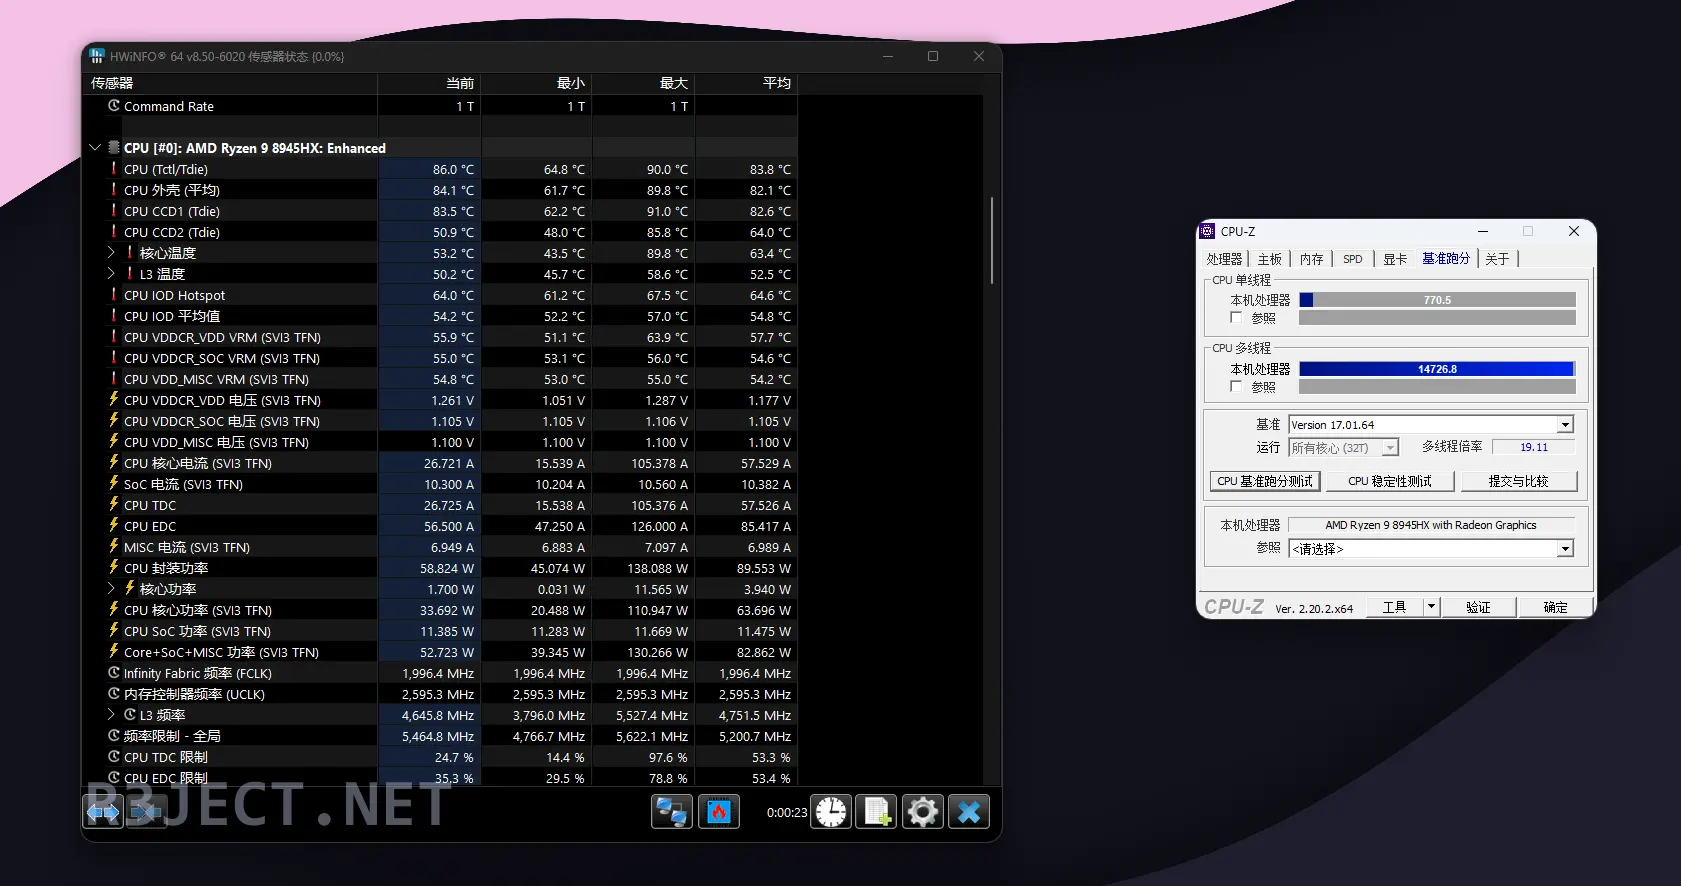Click the 最大 column header
This screenshot has width=1681, height=886.
(644, 83)
